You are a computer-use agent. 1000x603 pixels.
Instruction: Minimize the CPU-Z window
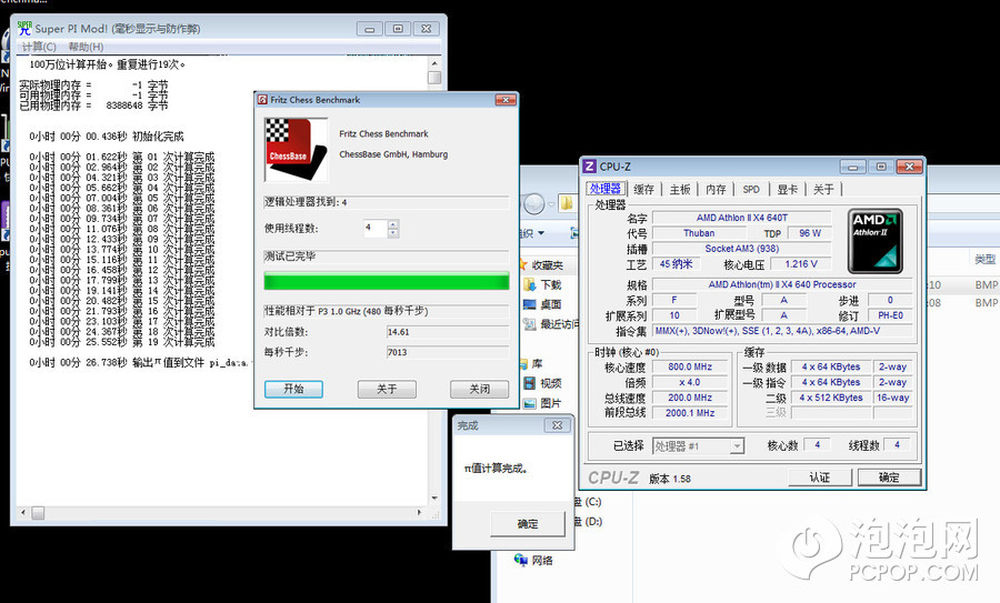[x=853, y=167]
